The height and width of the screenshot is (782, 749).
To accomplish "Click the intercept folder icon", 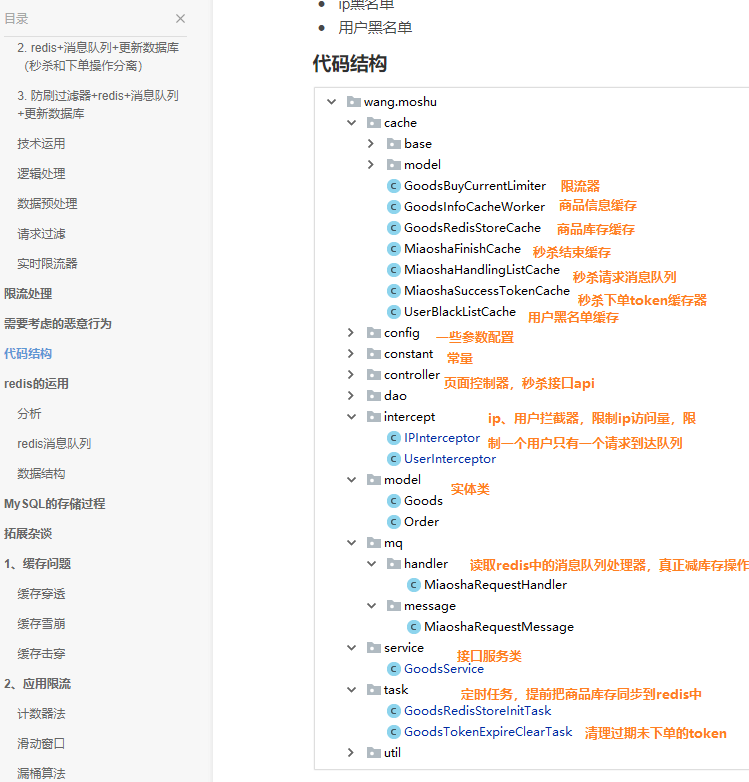I will 374,416.
